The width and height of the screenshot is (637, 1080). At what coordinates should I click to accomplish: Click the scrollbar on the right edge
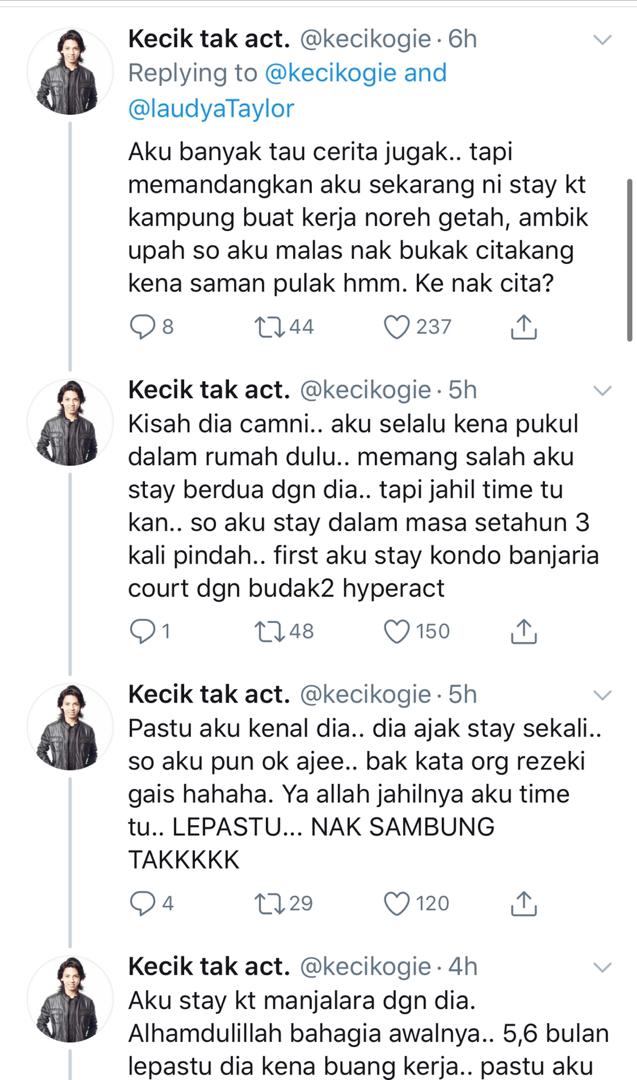point(629,260)
